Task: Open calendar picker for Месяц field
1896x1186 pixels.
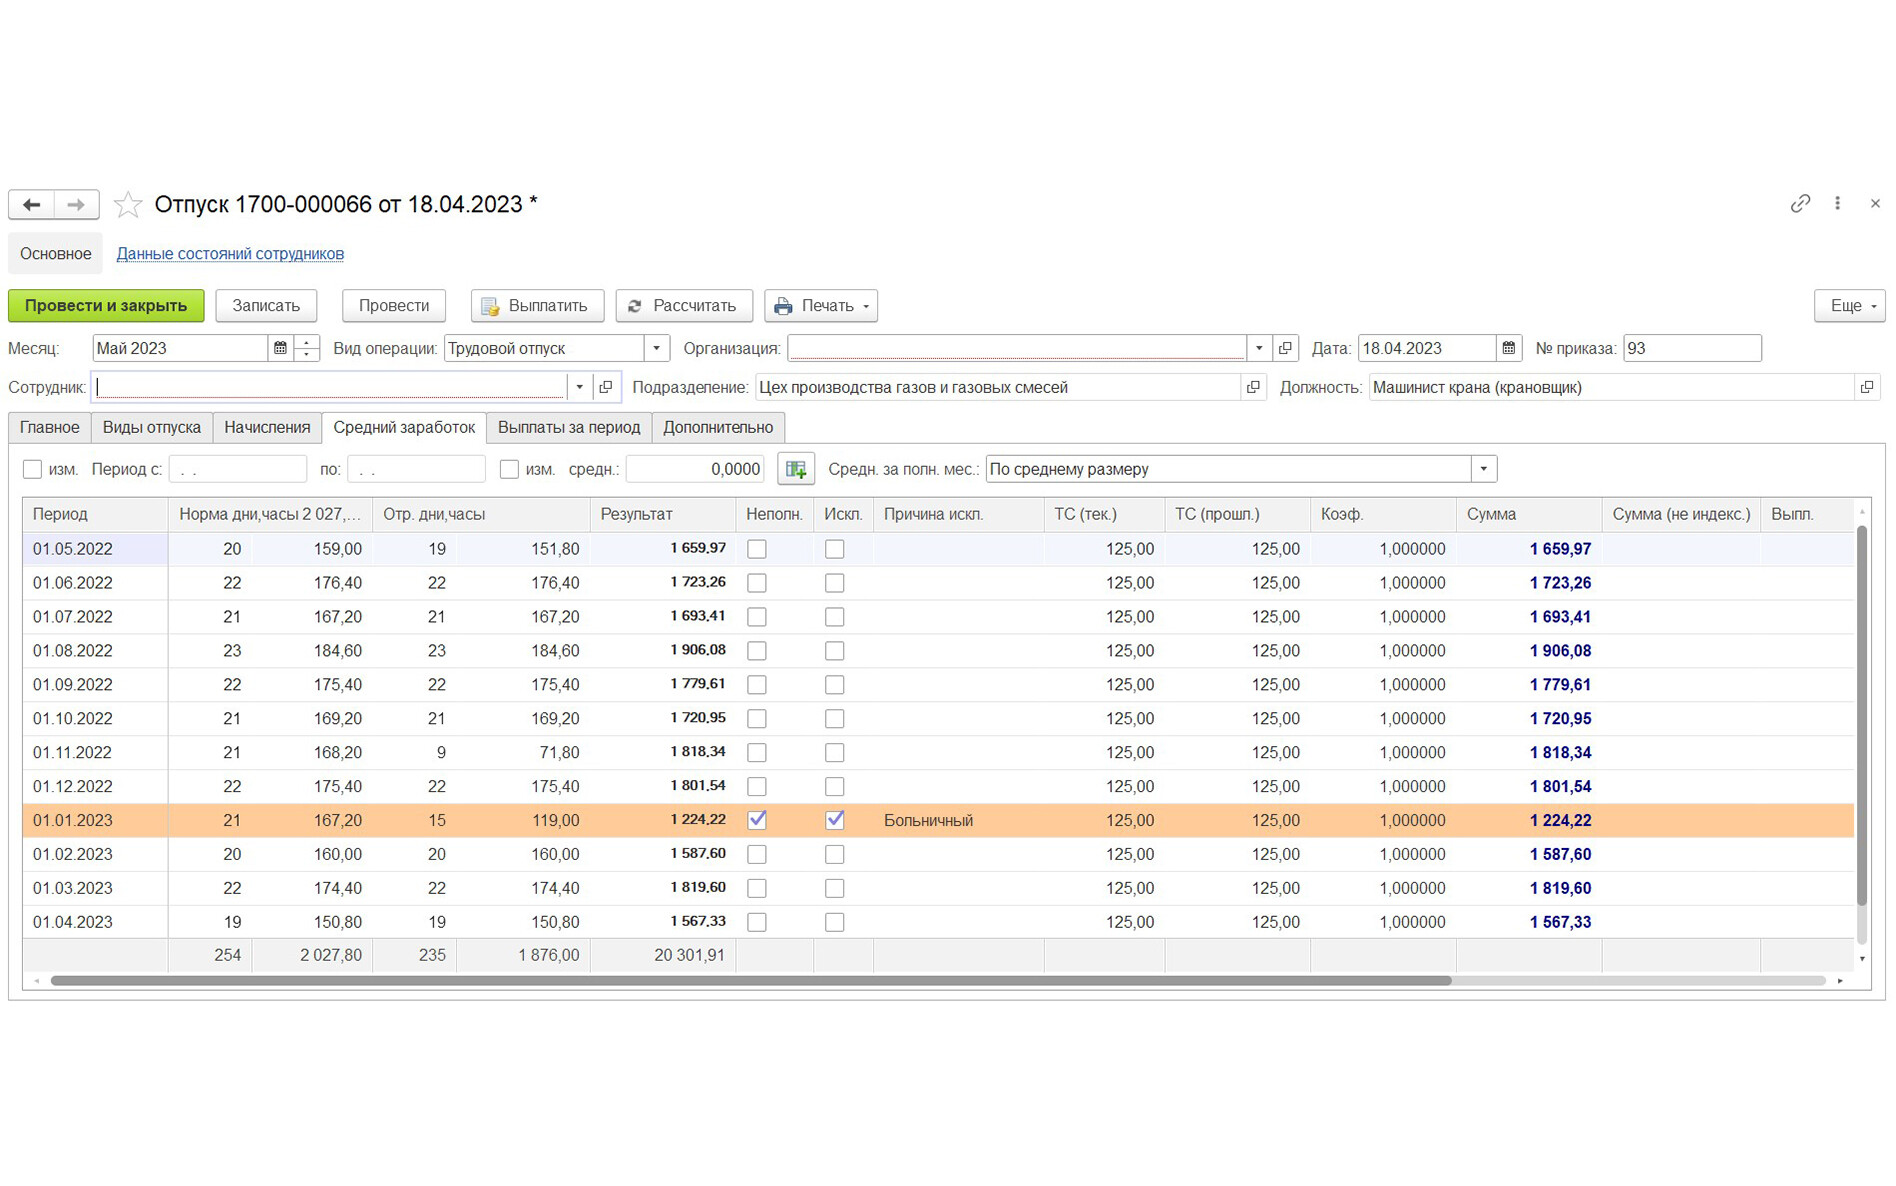Action: pyautogui.click(x=280, y=348)
